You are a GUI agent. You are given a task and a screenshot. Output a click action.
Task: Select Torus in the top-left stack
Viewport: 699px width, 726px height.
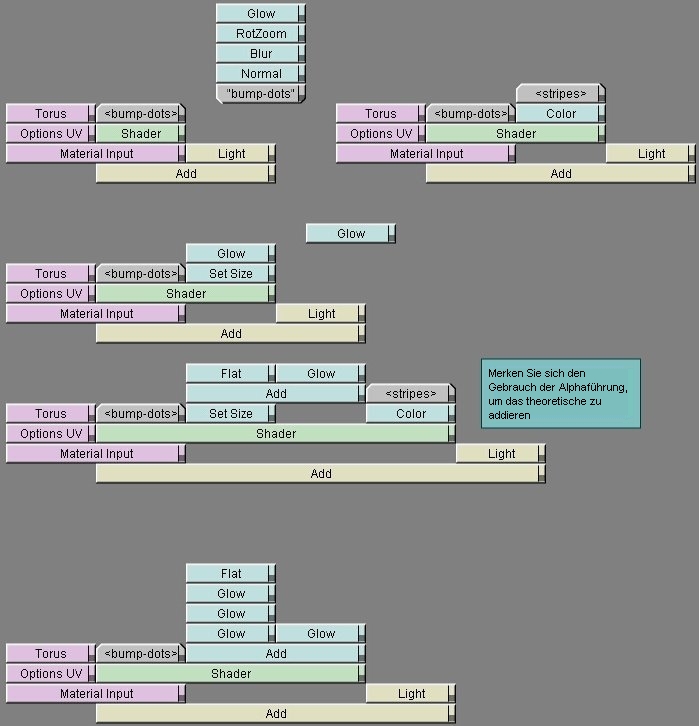tap(51, 113)
